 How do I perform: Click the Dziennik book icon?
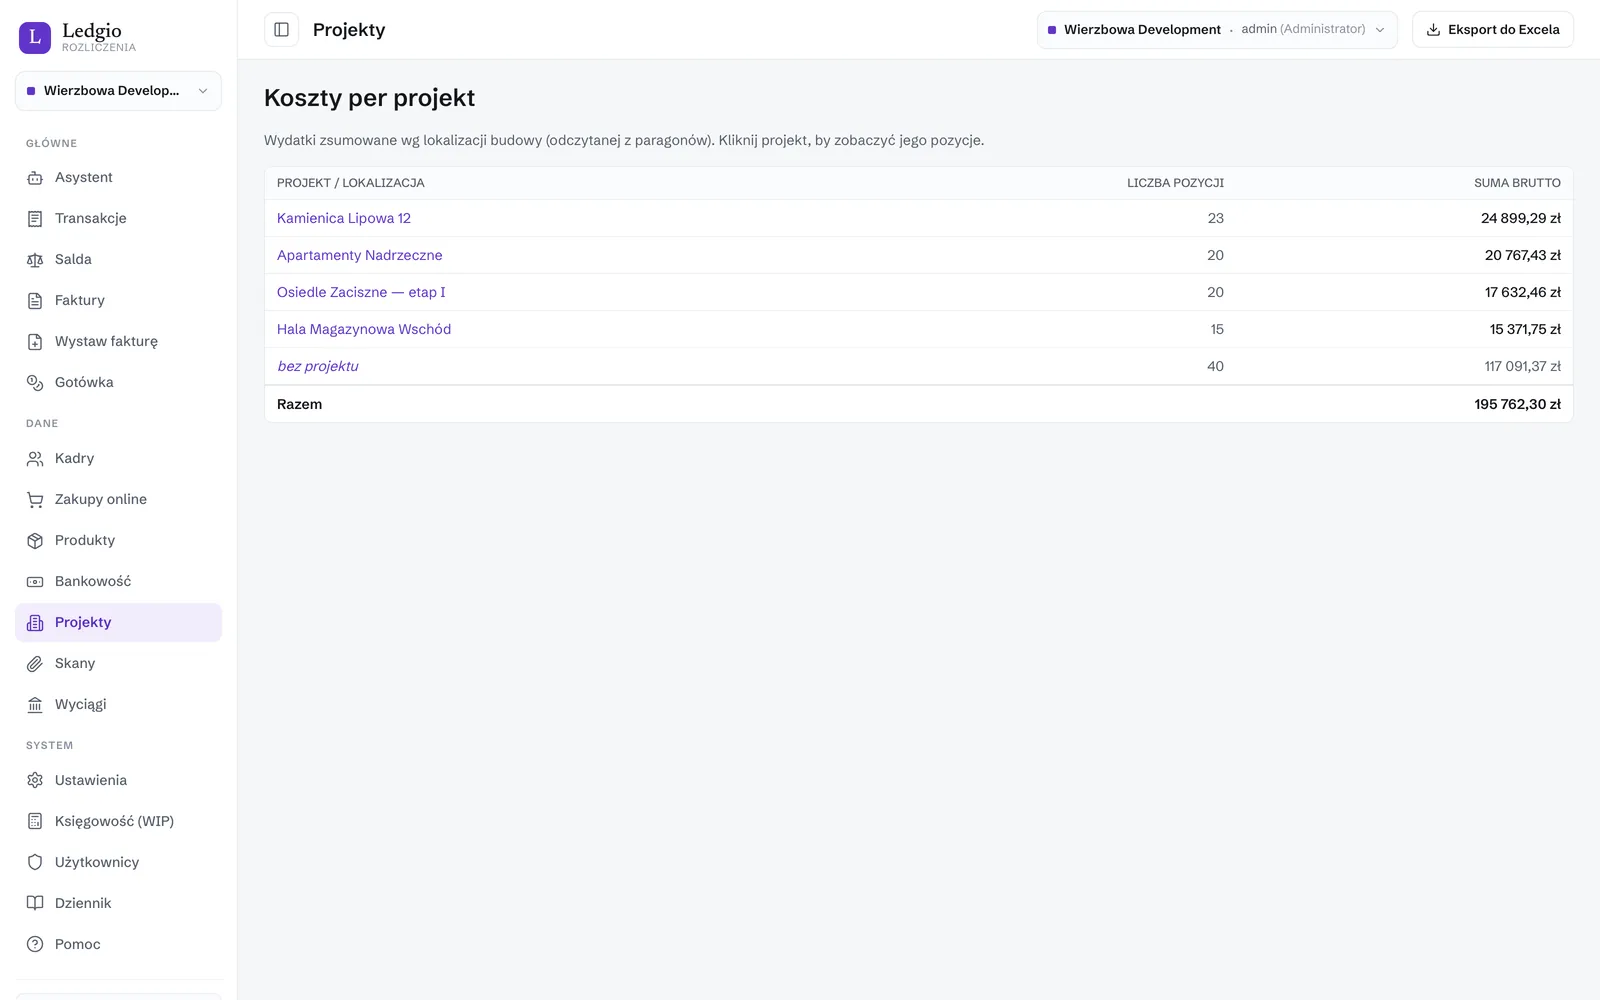pyautogui.click(x=35, y=904)
